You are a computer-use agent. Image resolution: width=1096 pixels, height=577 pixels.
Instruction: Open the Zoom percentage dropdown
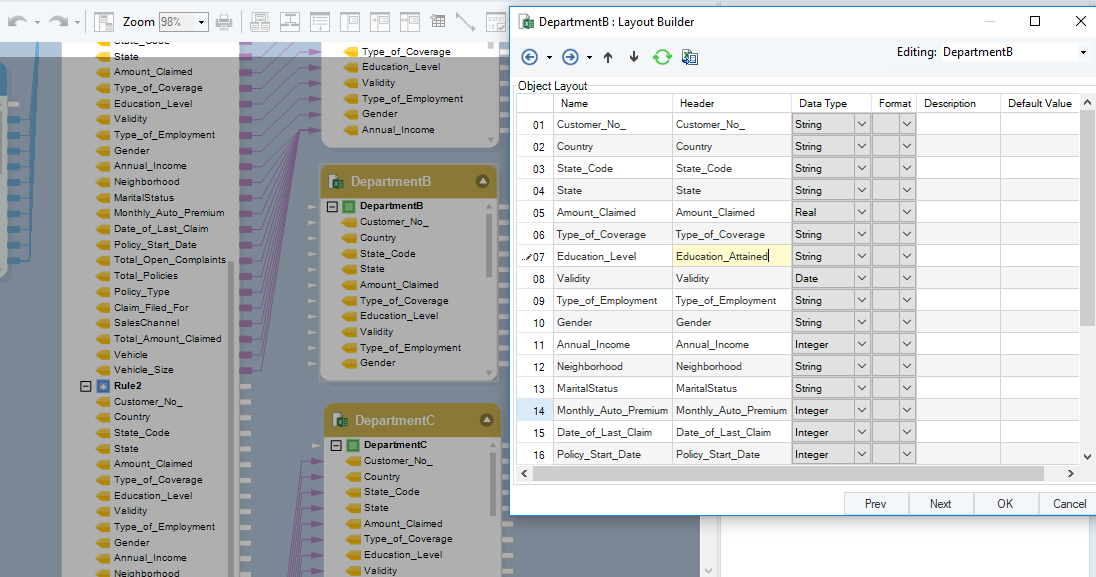click(x=201, y=22)
